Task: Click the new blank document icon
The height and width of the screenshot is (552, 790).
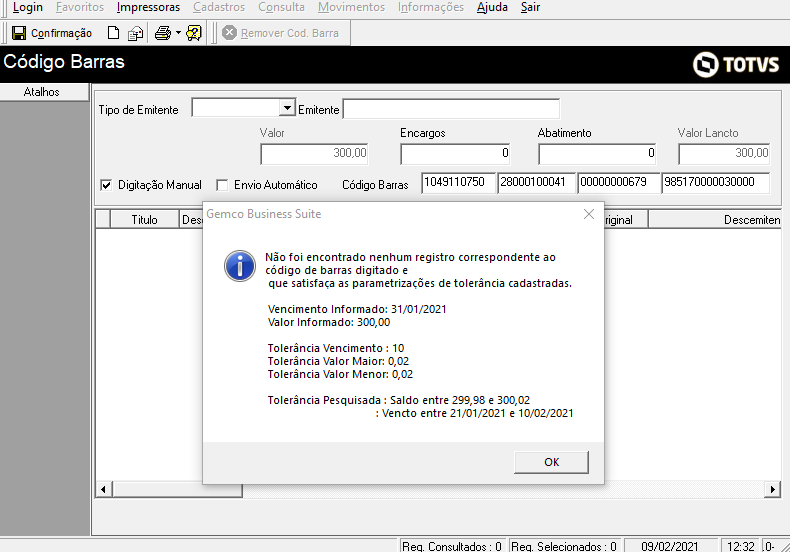Action: (114, 33)
